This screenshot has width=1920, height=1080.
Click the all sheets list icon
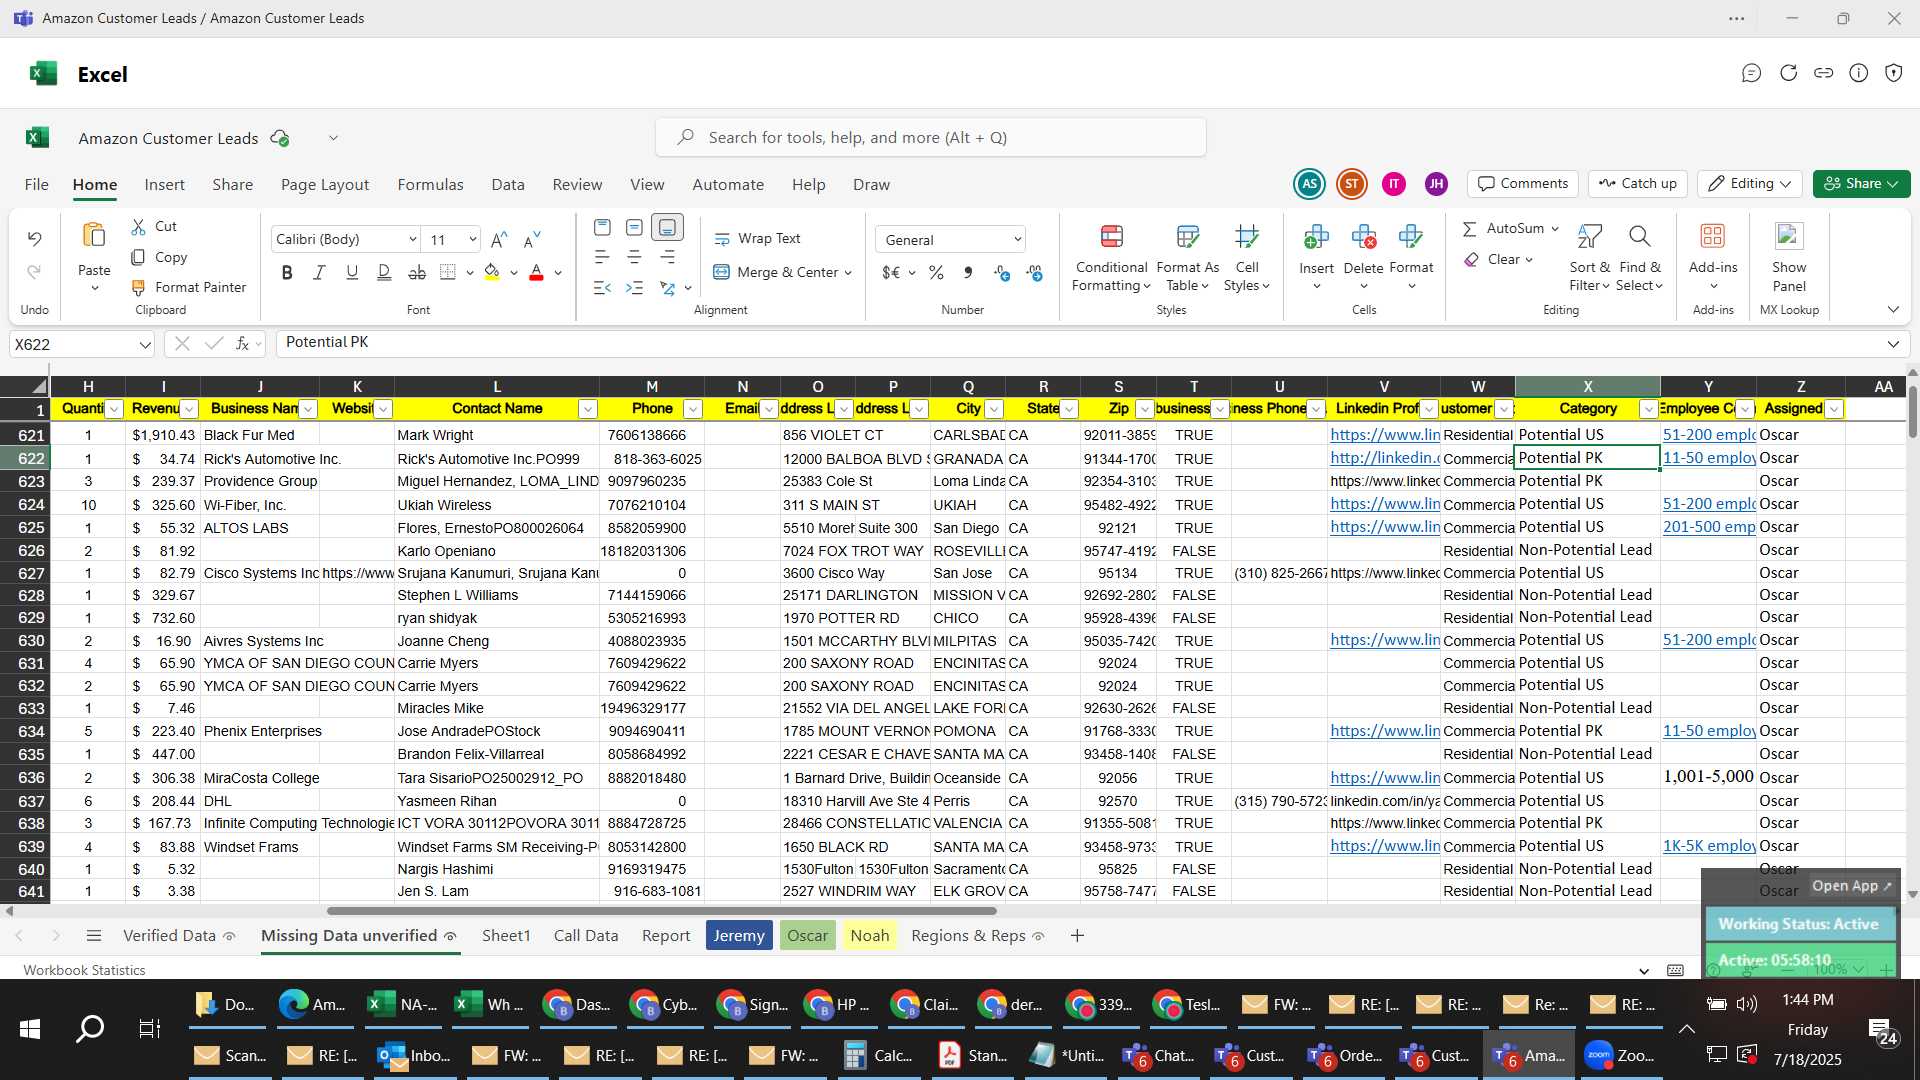point(94,936)
